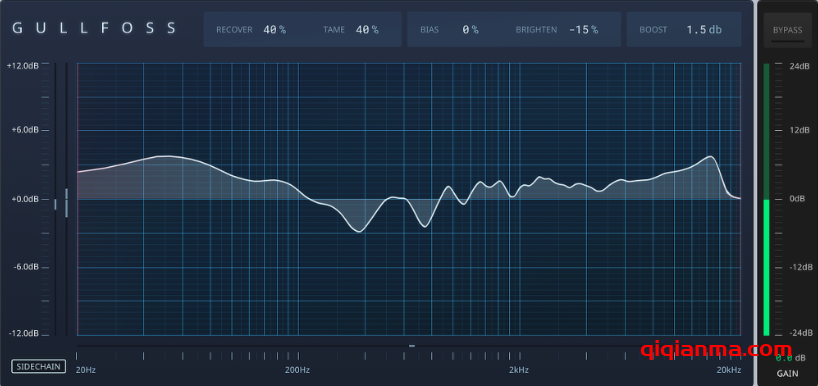Click the +12.0dB scale label
Screen dimensions: 818x386
[x=22, y=66]
